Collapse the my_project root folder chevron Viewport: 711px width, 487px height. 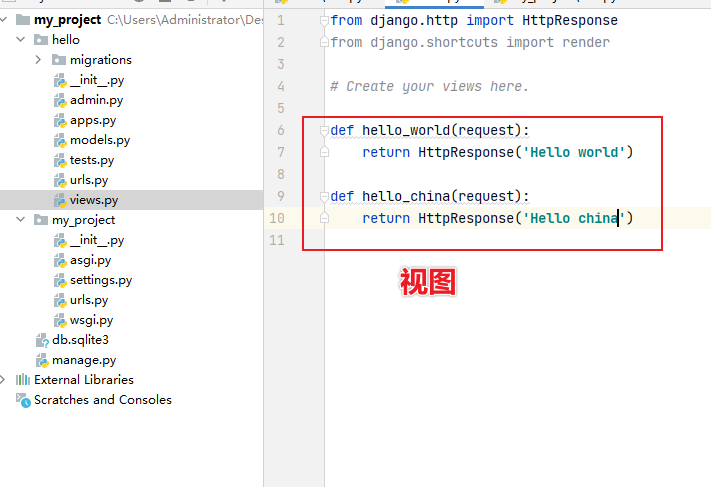tap(4, 19)
